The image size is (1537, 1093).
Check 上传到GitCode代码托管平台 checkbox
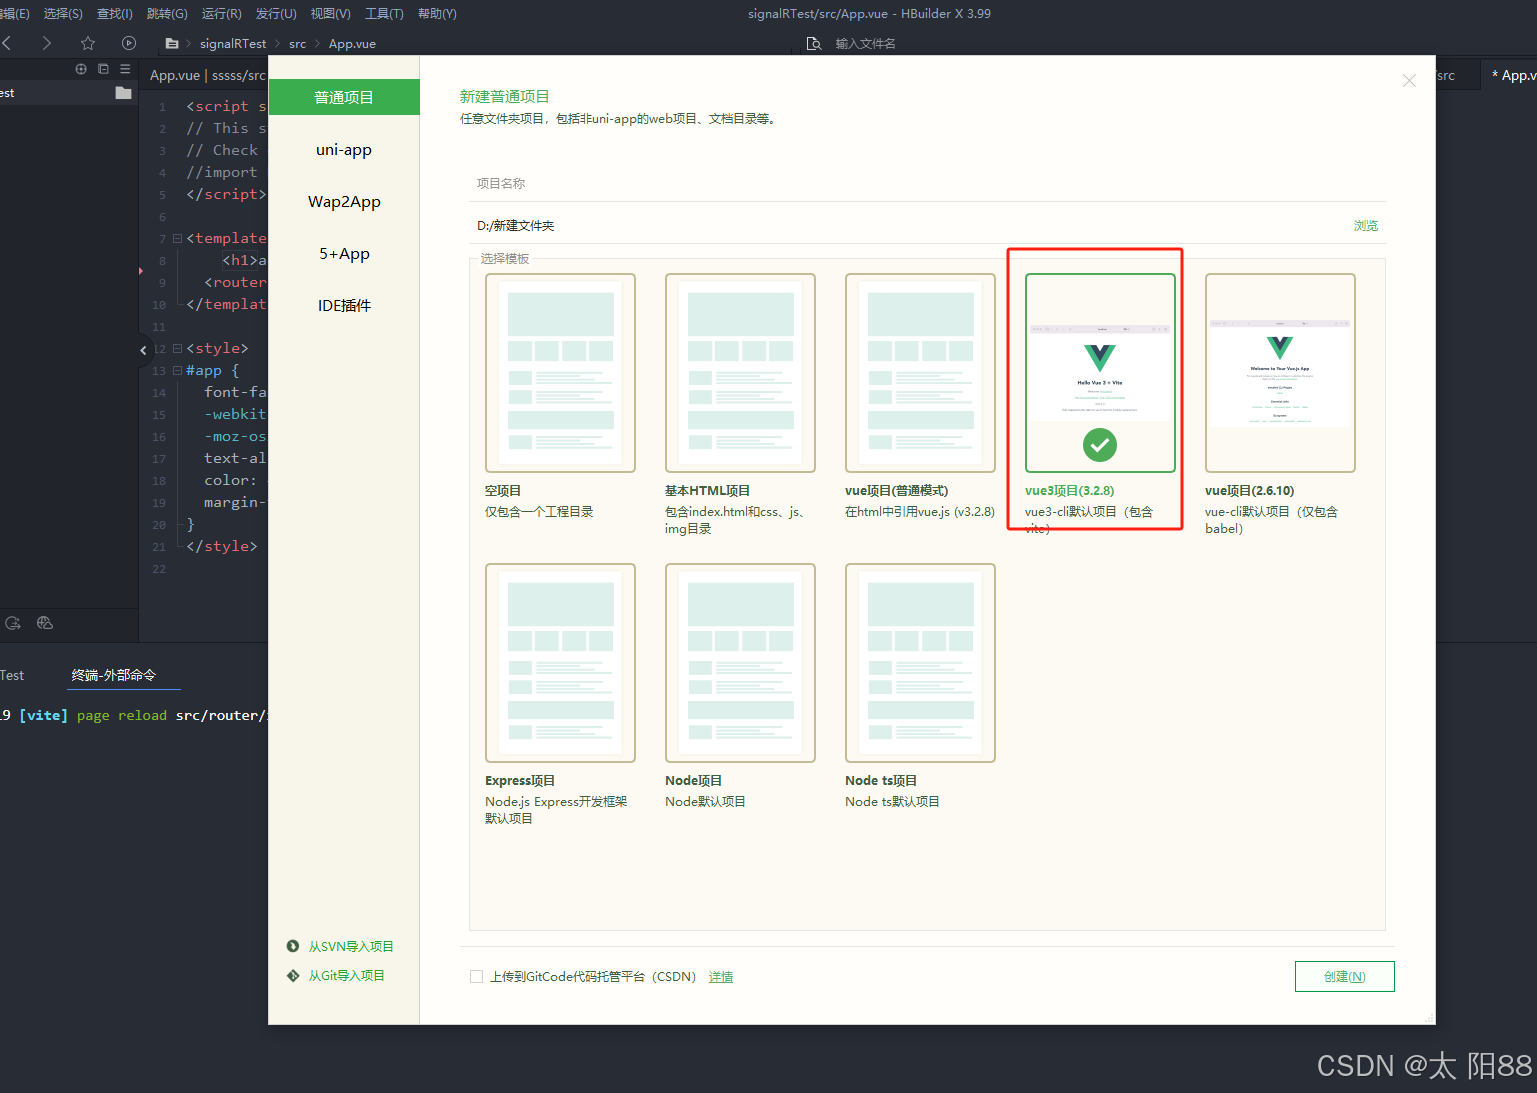[x=477, y=977]
